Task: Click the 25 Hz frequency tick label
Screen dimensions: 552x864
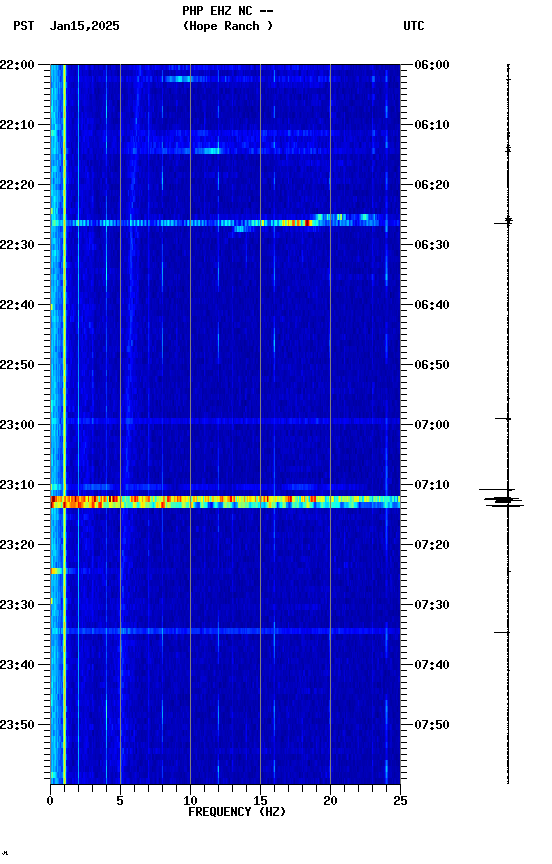Action: [400, 801]
